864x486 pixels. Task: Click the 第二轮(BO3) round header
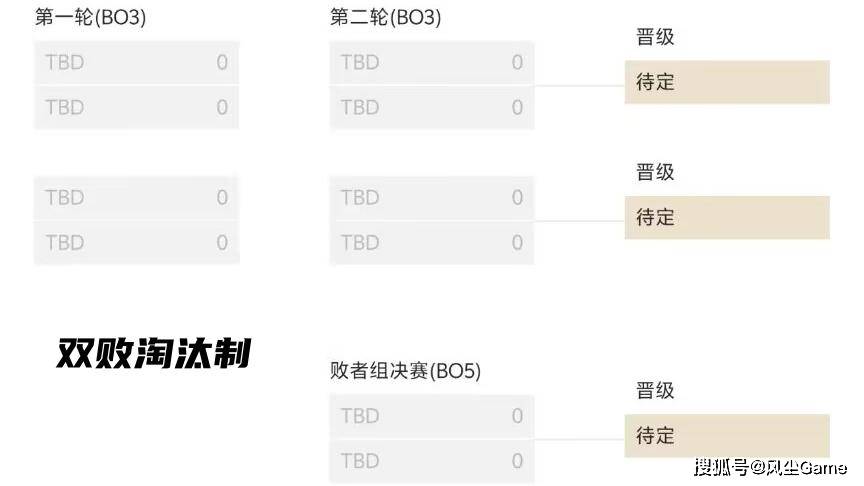pos(385,18)
